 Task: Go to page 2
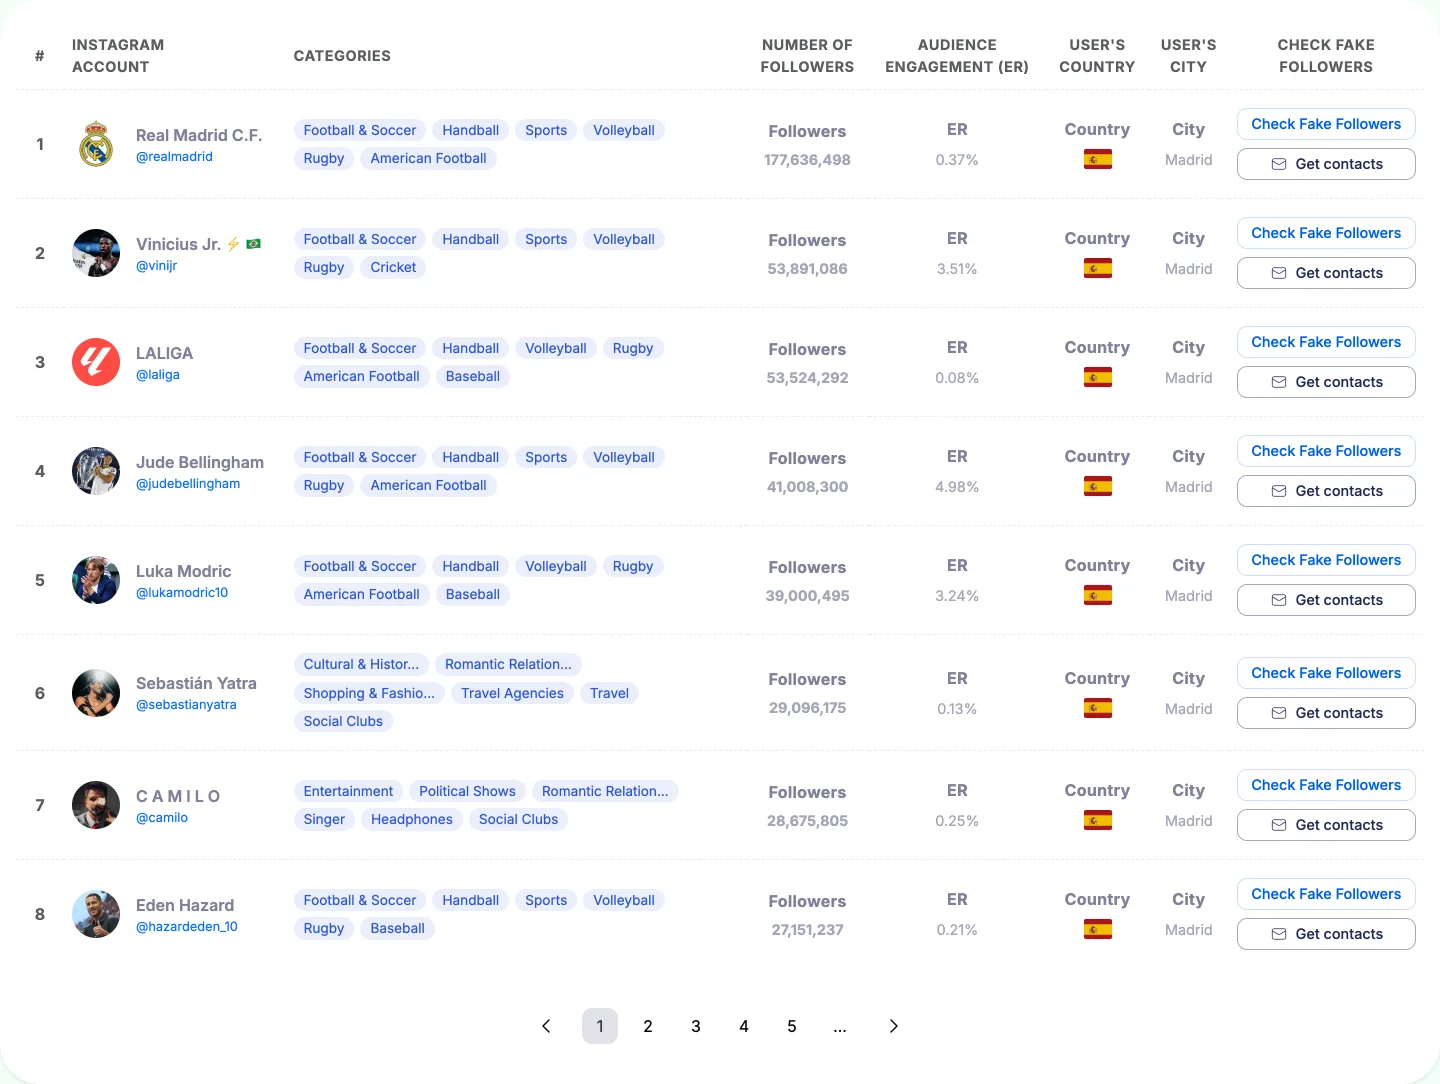[648, 1026]
